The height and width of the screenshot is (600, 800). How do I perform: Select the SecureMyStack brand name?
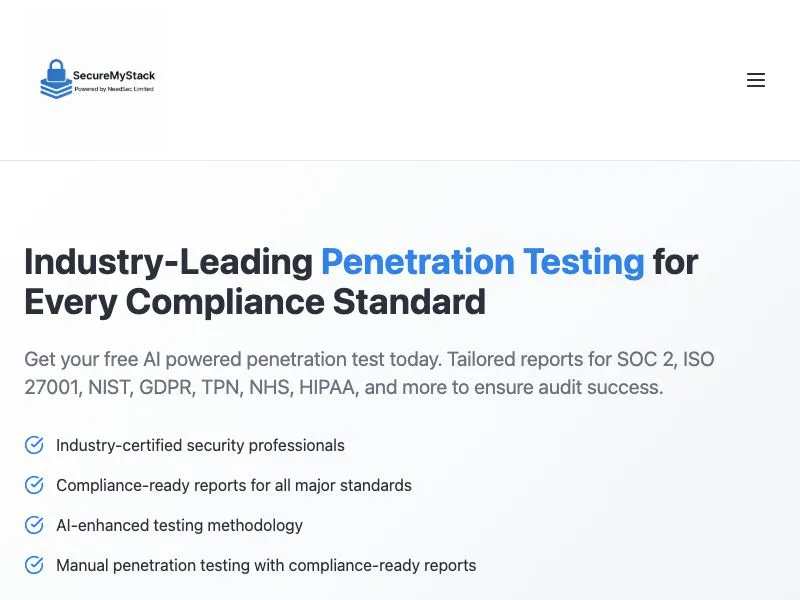point(114,76)
